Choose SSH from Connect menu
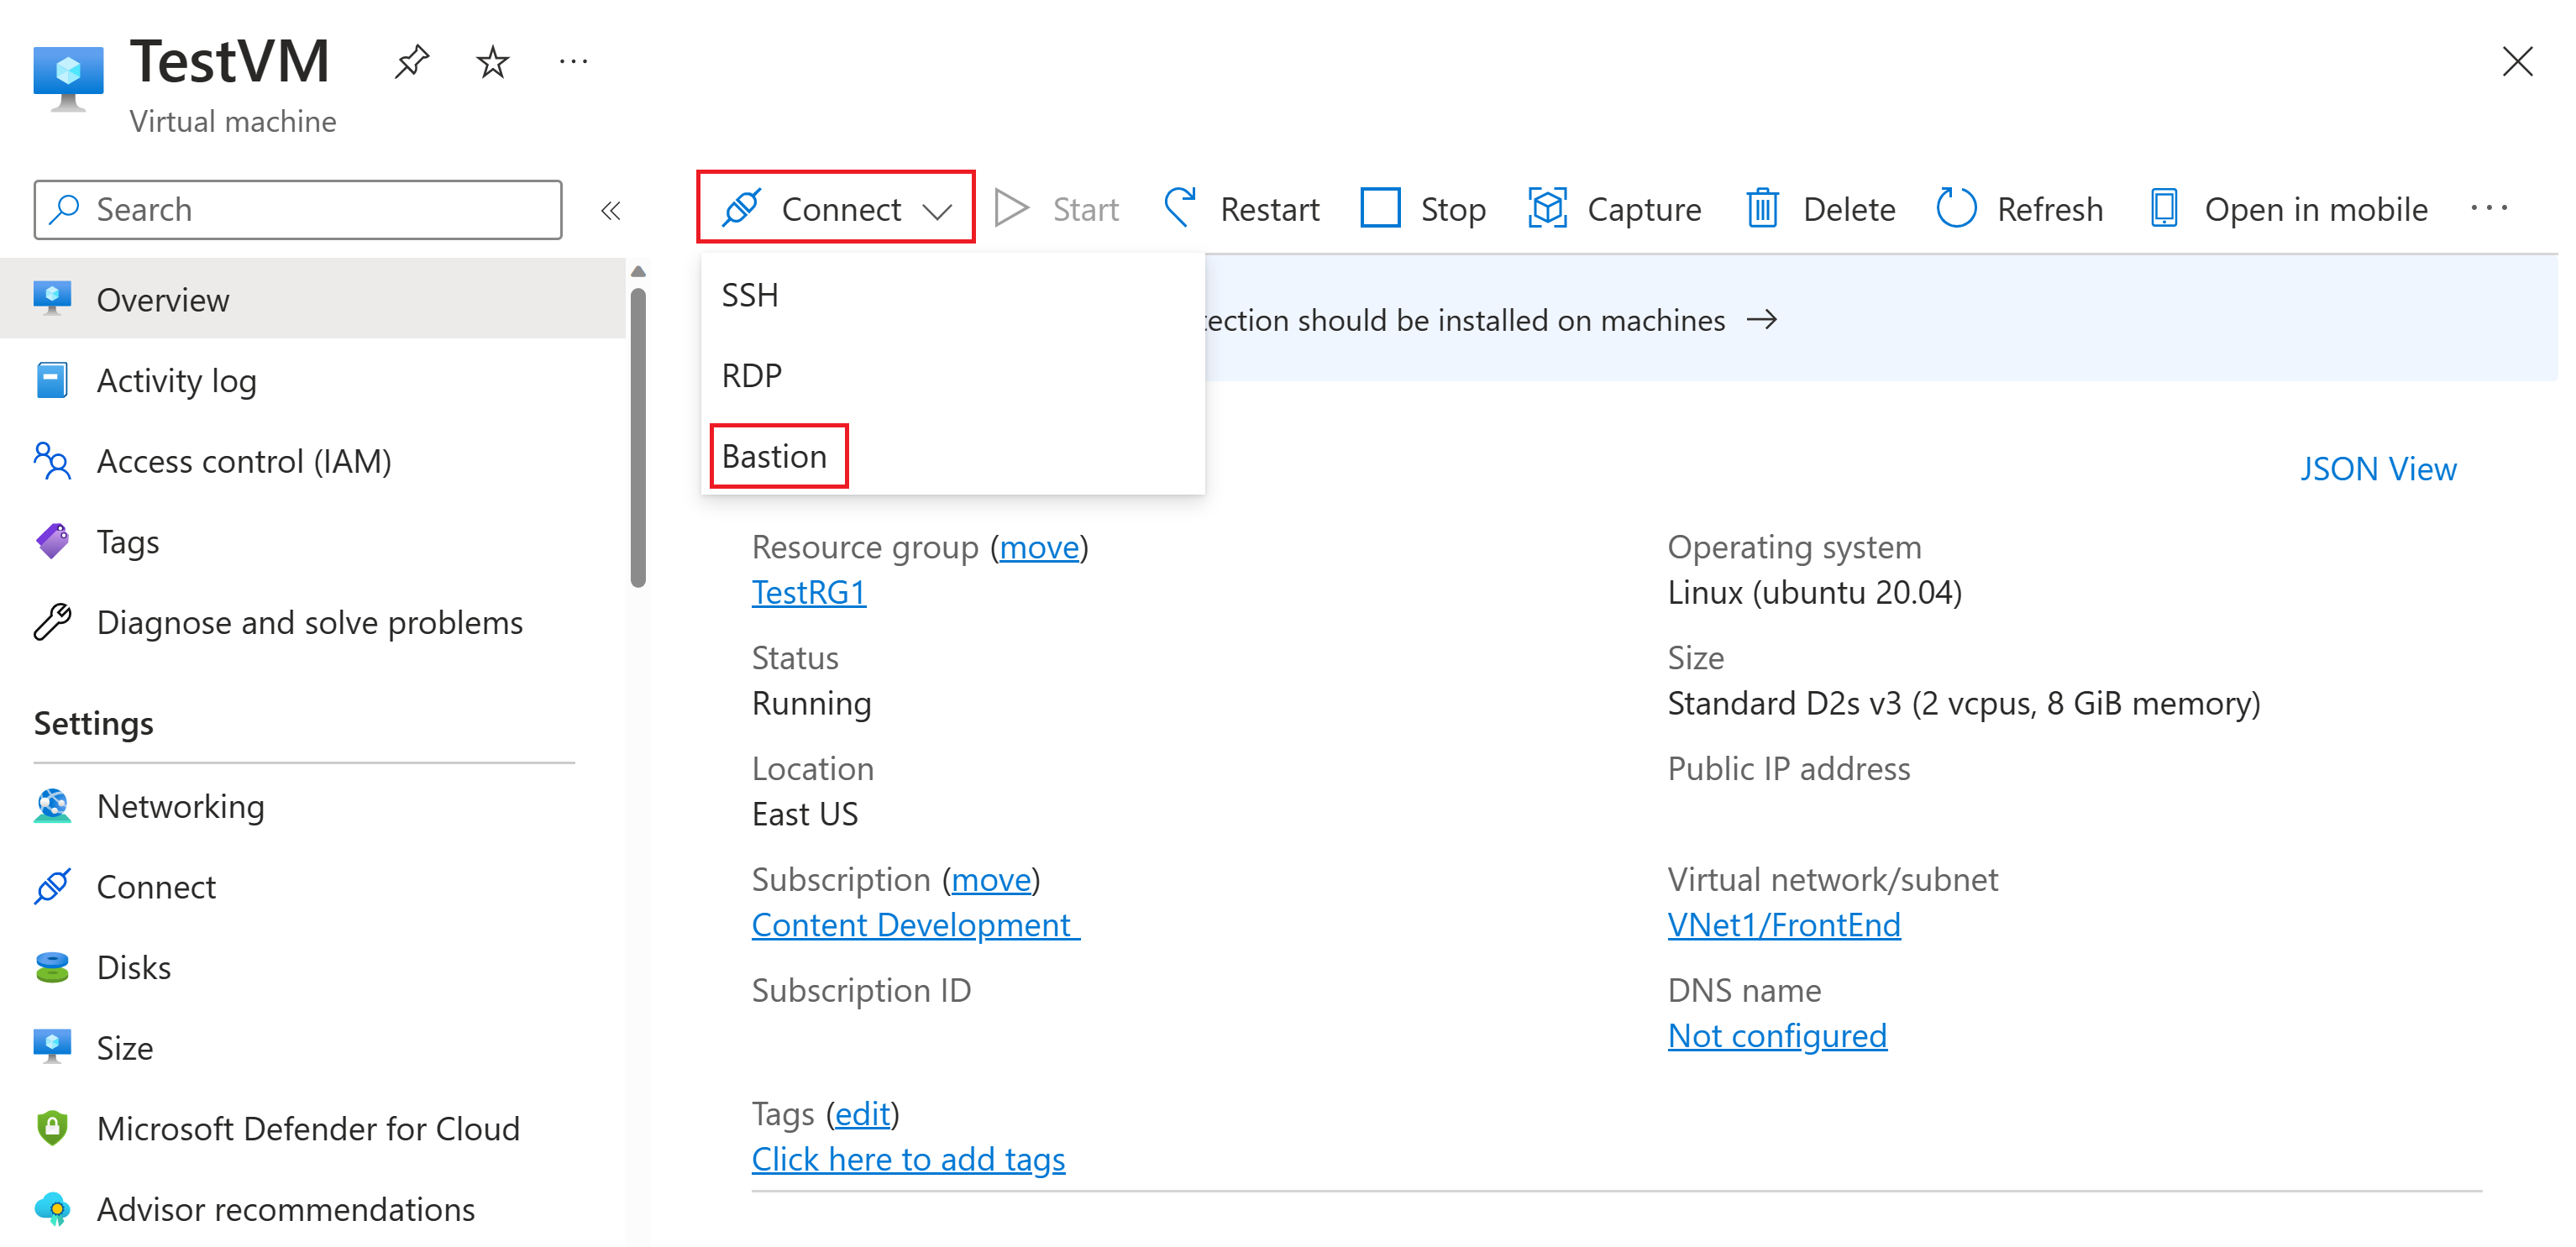Image resolution: width=2576 pixels, height=1247 pixels. click(750, 295)
